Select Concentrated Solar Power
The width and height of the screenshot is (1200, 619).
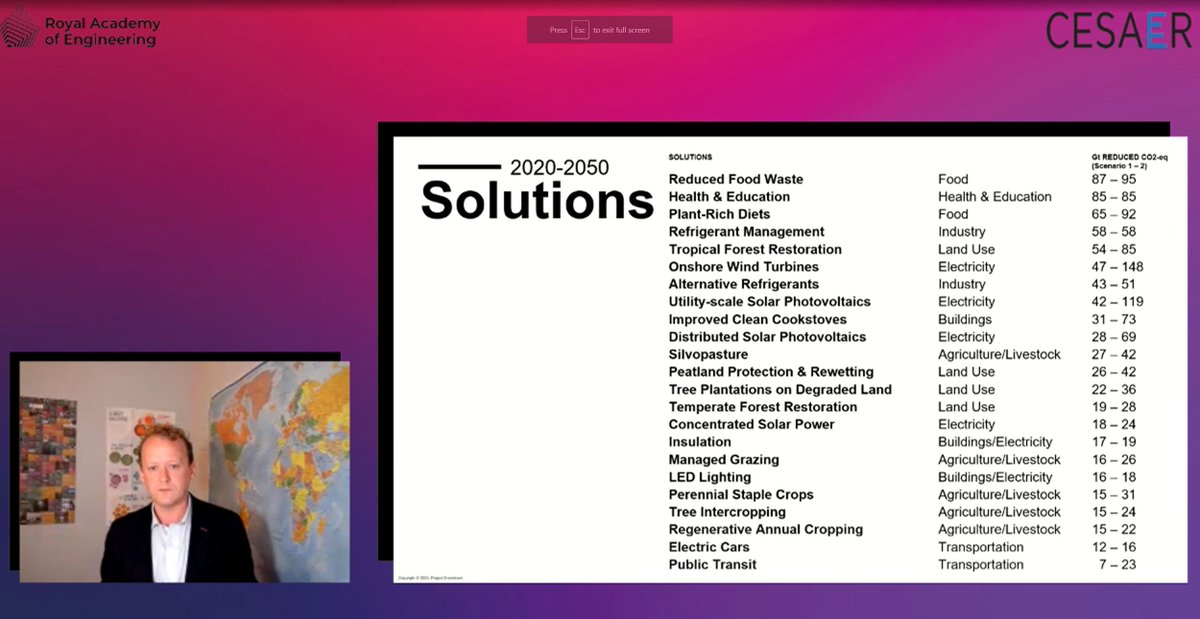coord(751,424)
